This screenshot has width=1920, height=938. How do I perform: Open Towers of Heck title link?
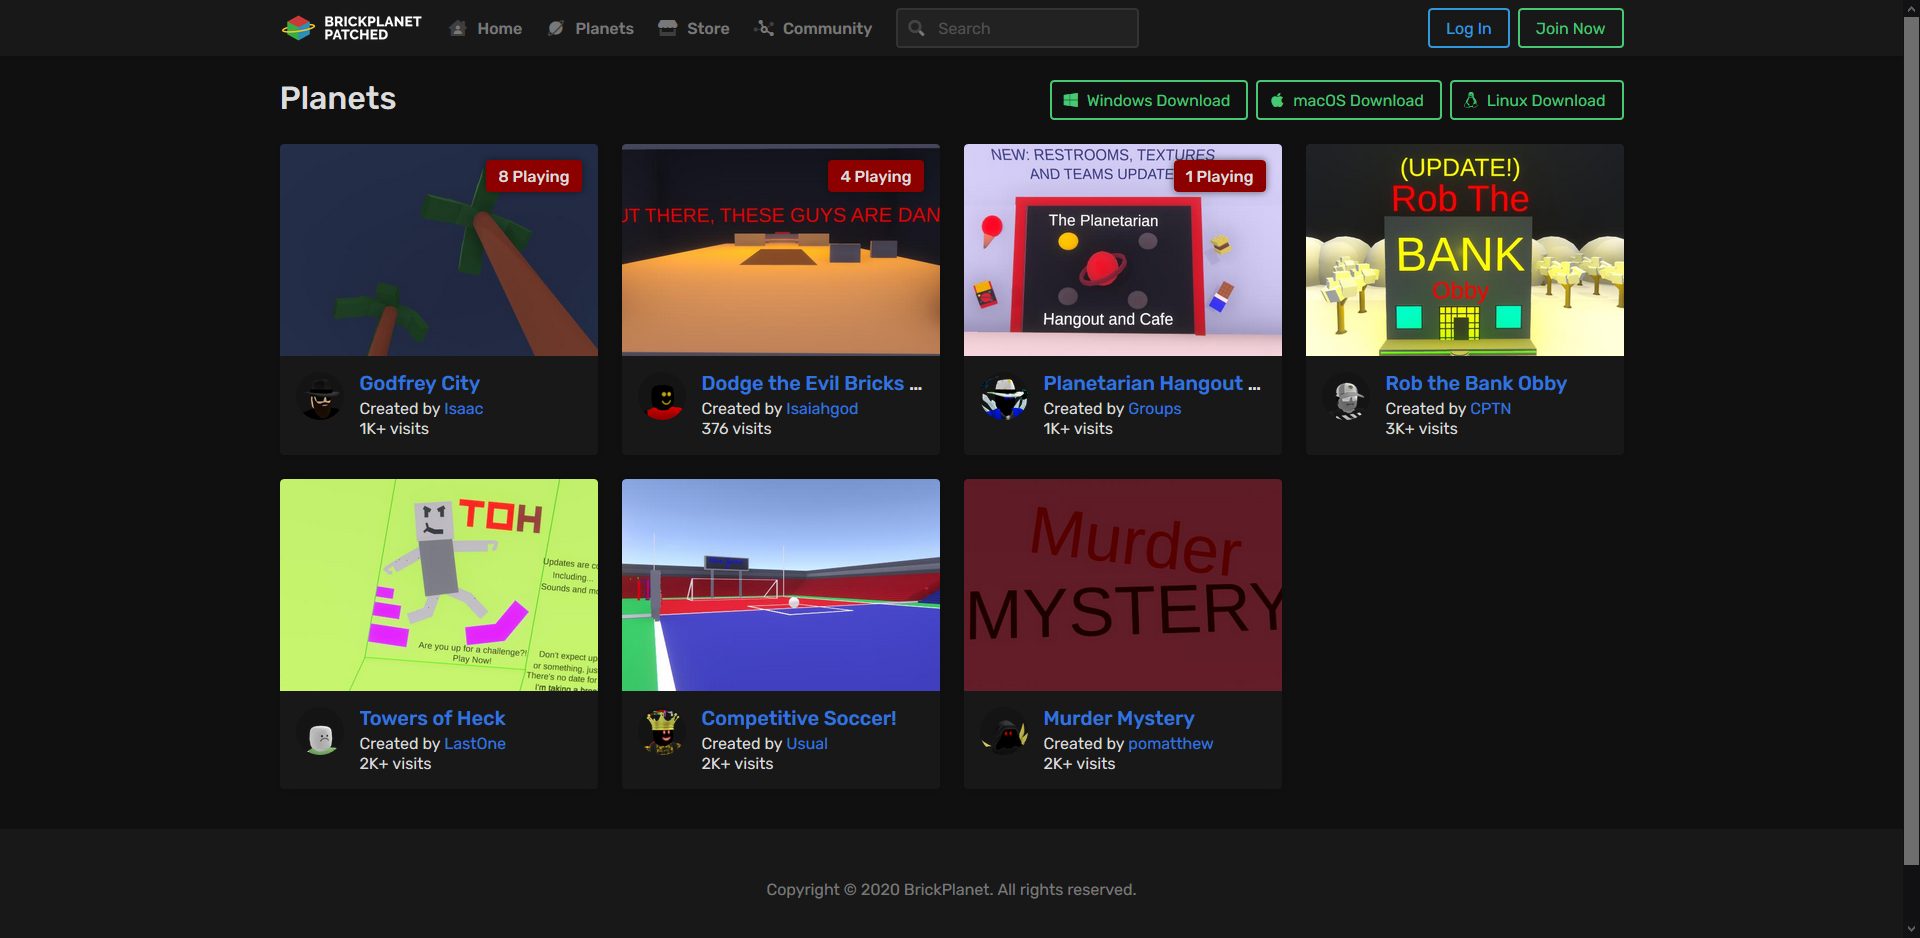[432, 718]
